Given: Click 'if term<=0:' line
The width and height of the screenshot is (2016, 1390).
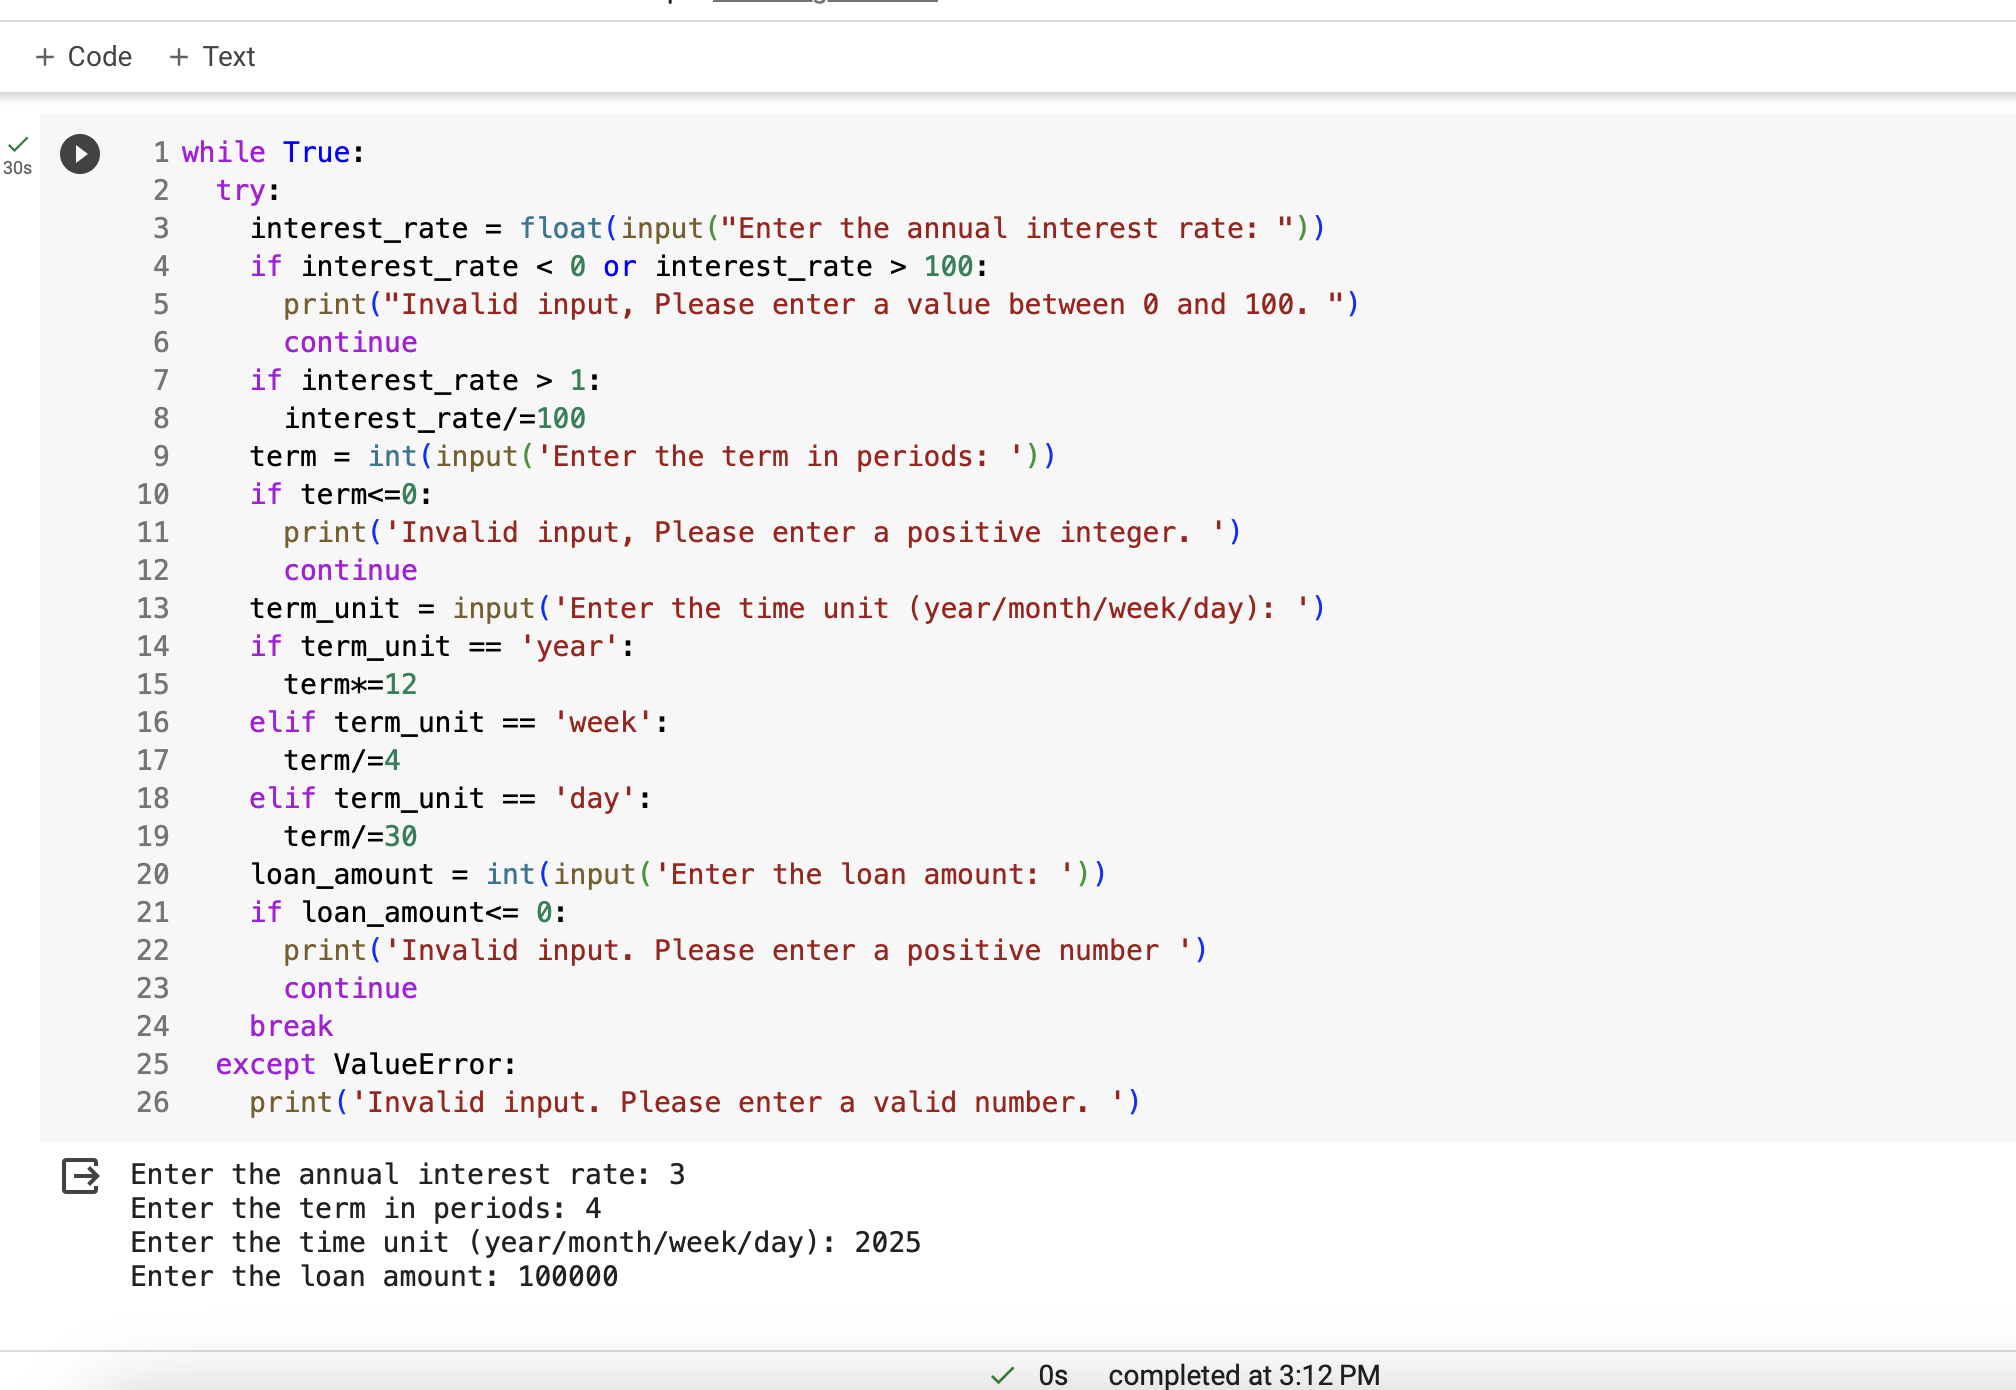Looking at the screenshot, I should pyautogui.click(x=341, y=494).
